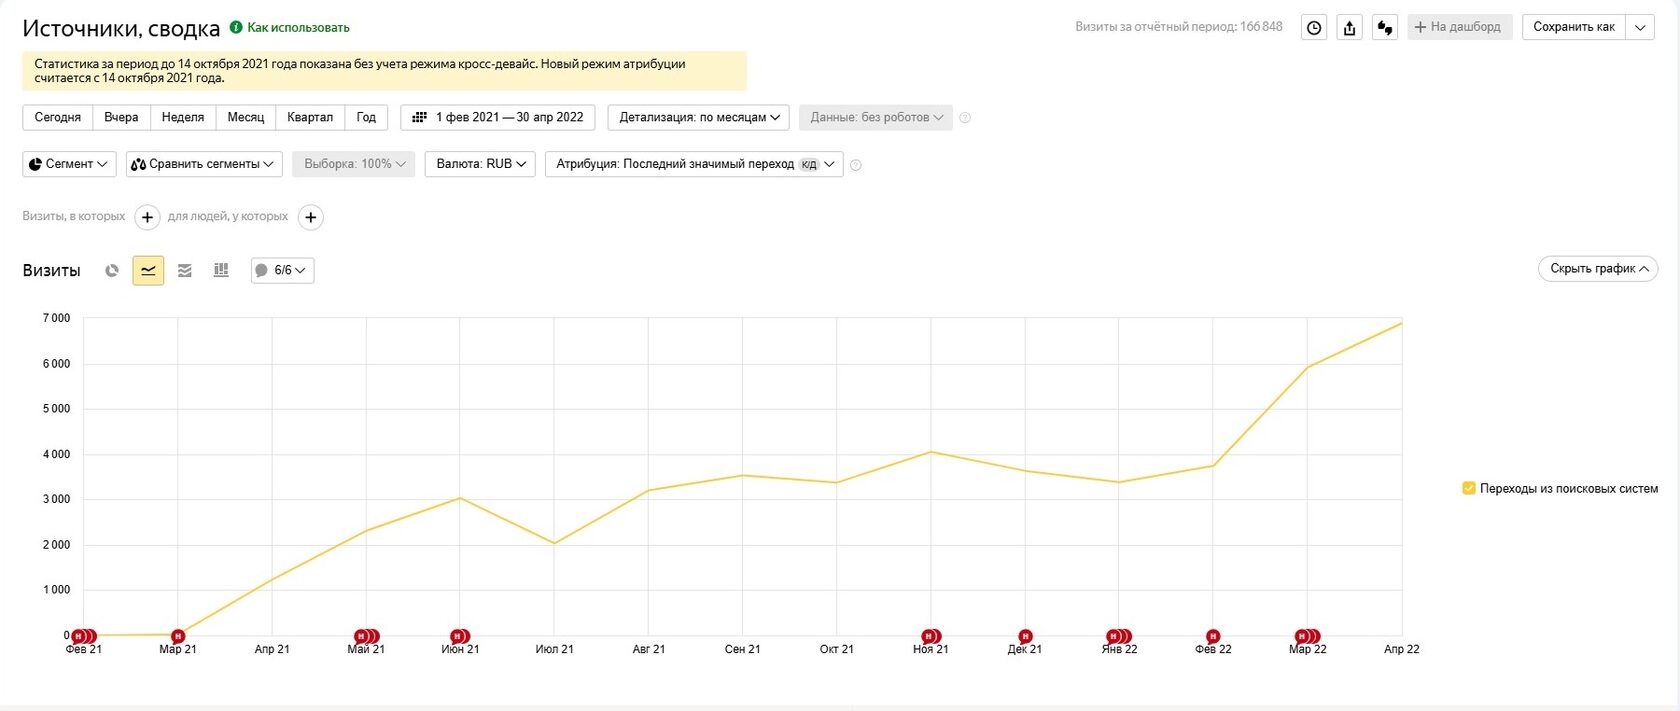Viewport: 1680px width, 711px height.
Task: Open the clock history icon
Action: pyautogui.click(x=1314, y=28)
